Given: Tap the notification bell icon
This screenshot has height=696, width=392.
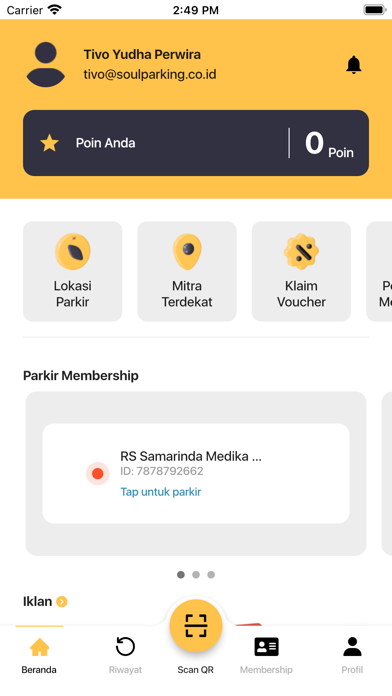Looking at the screenshot, I should coord(353,65).
